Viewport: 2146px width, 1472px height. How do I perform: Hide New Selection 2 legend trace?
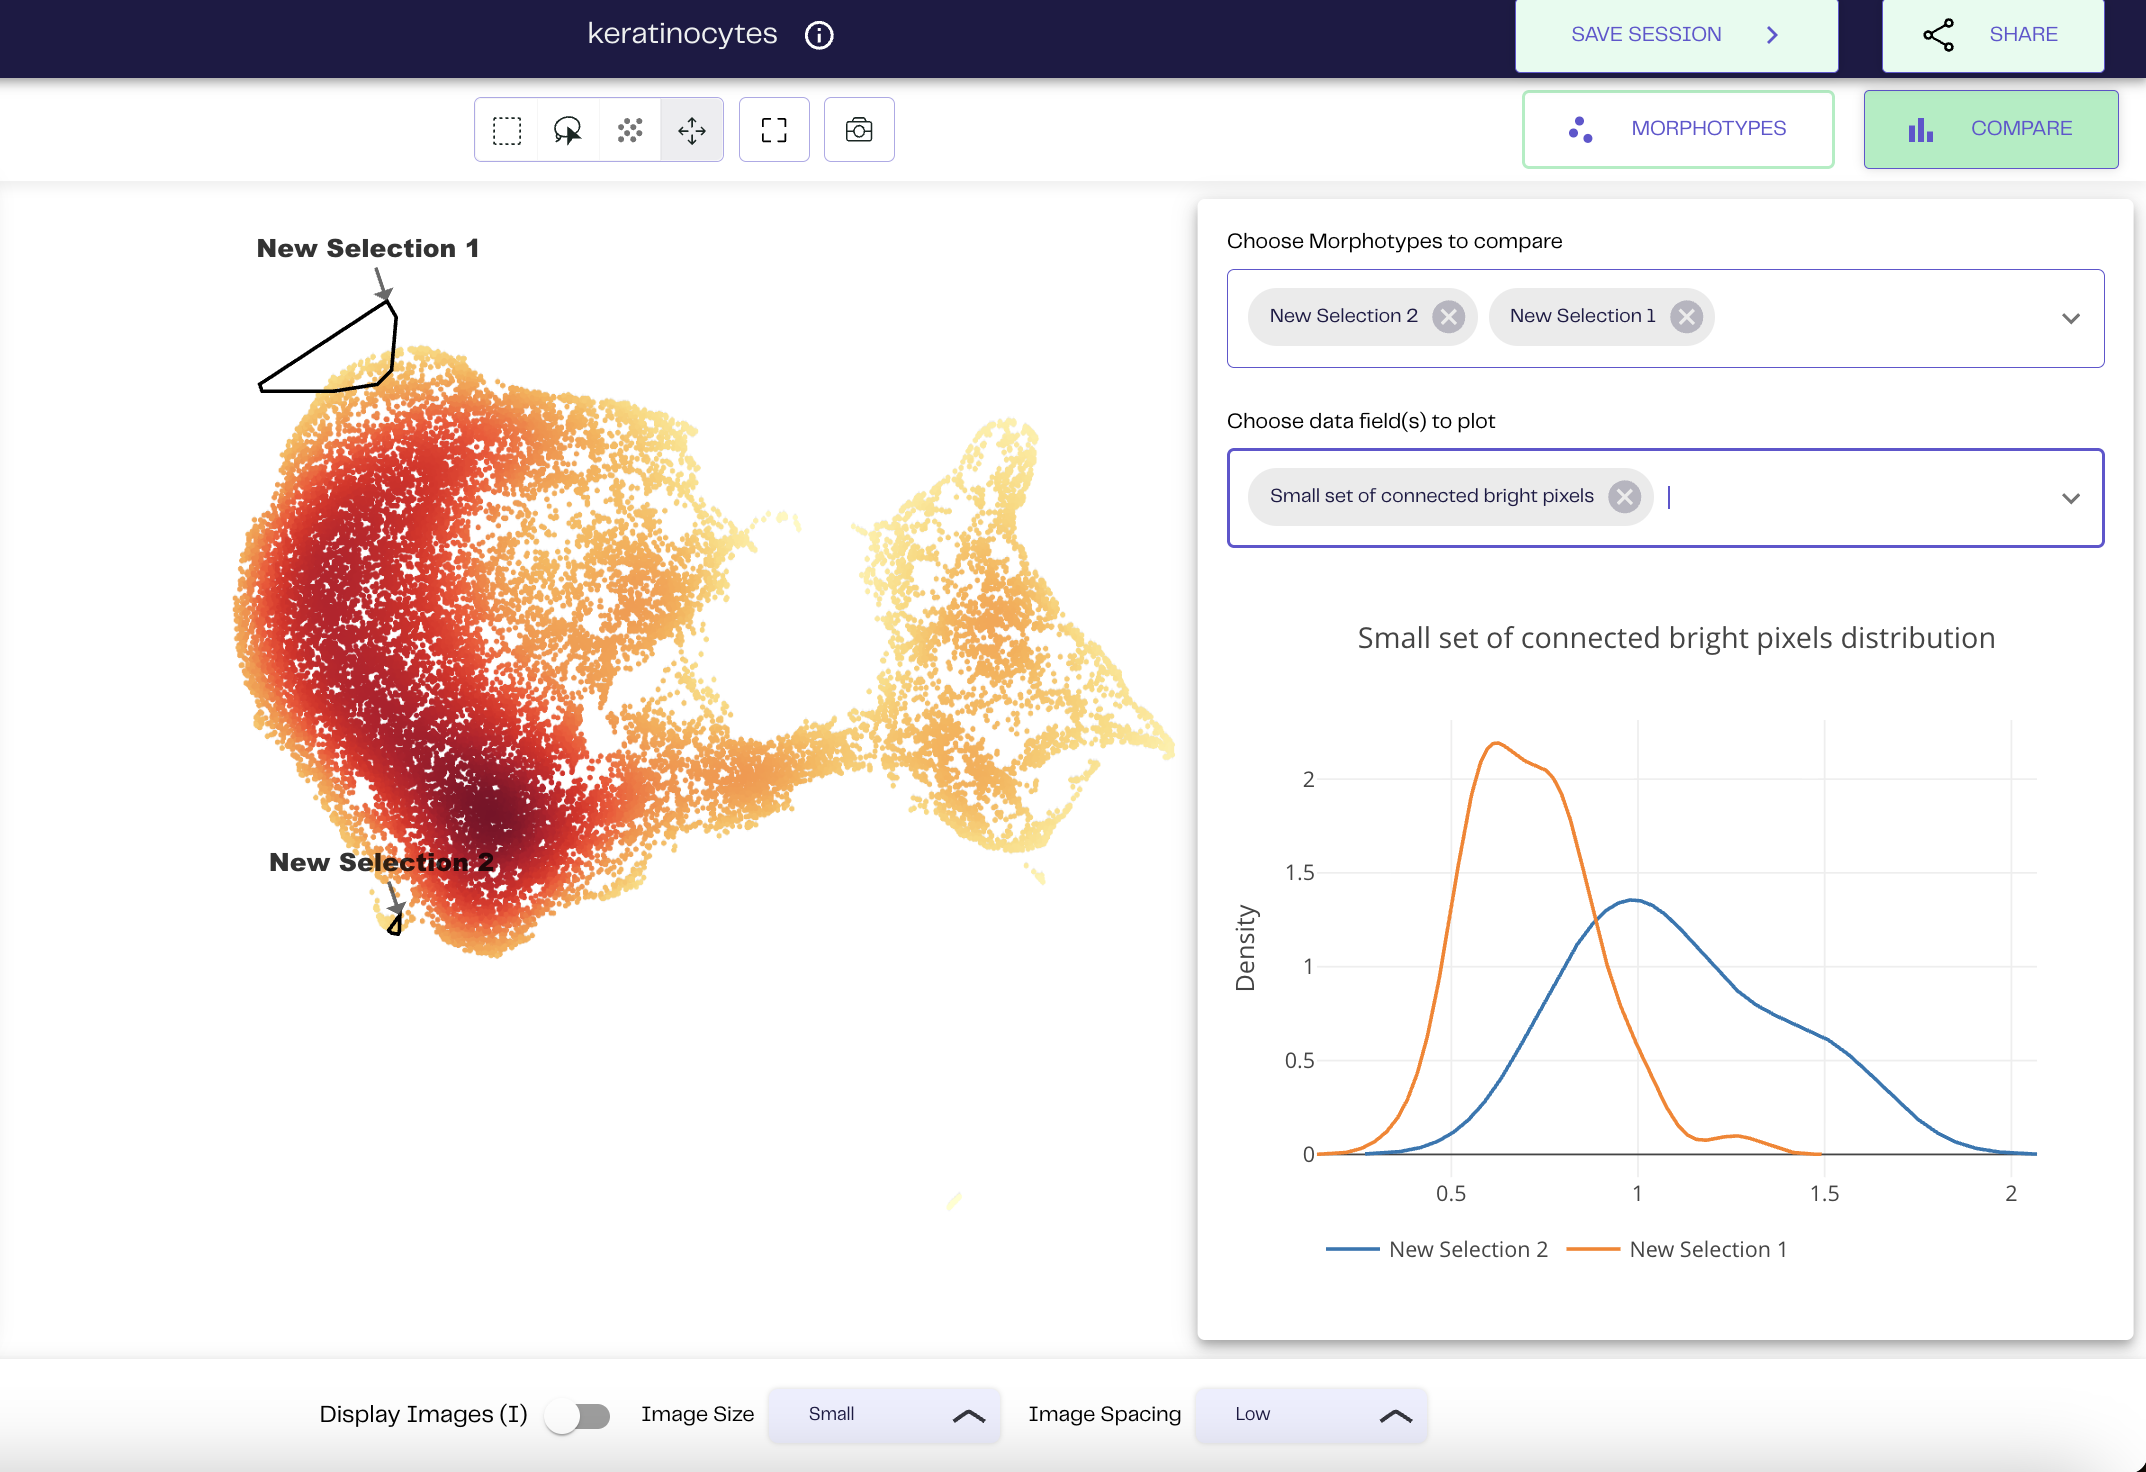click(1467, 1249)
